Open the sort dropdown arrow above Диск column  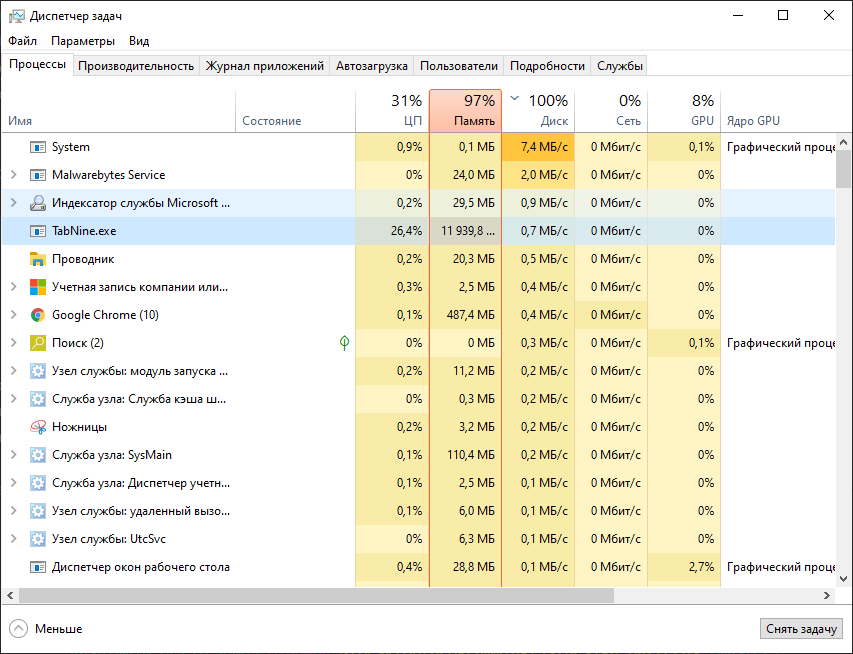[514, 99]
